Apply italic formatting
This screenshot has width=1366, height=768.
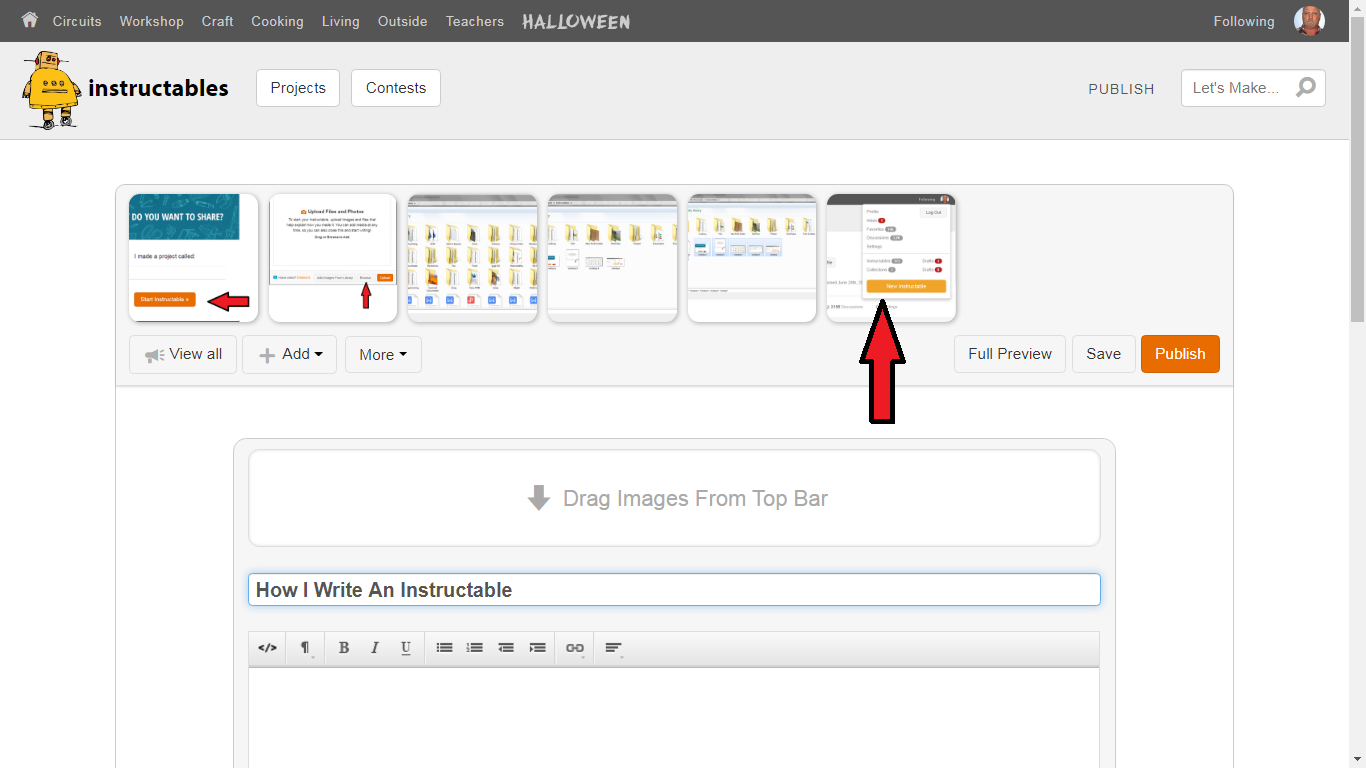pos(375,648)
